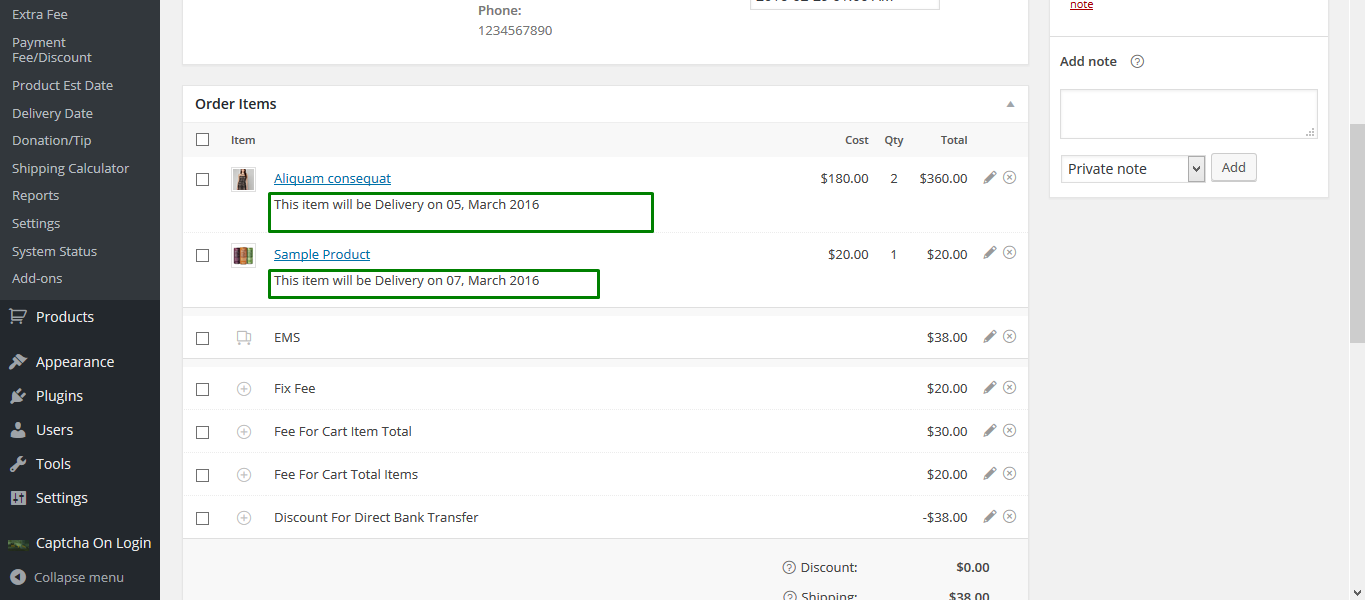Open the Private note type dropdown

(x=1133, y=169)
